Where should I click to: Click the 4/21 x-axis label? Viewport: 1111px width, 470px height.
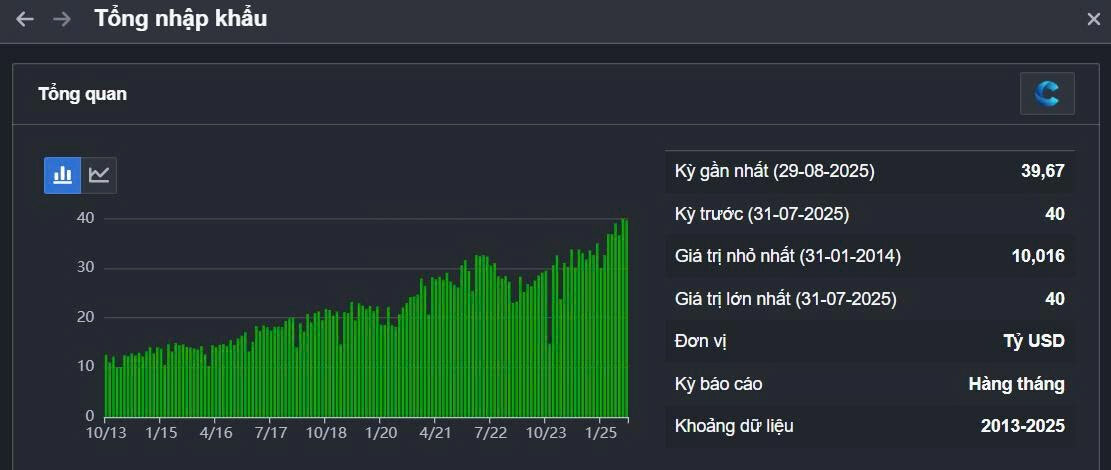coord(435,432)
